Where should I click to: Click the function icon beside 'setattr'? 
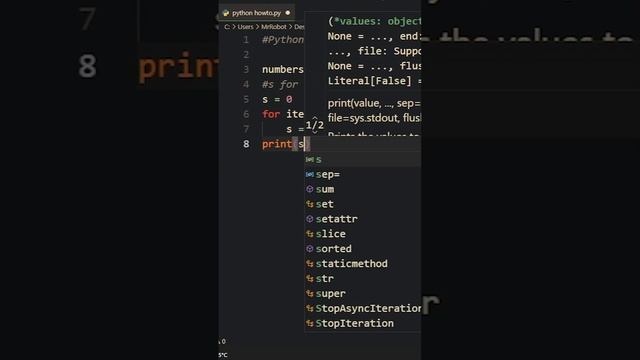(310, 219)
